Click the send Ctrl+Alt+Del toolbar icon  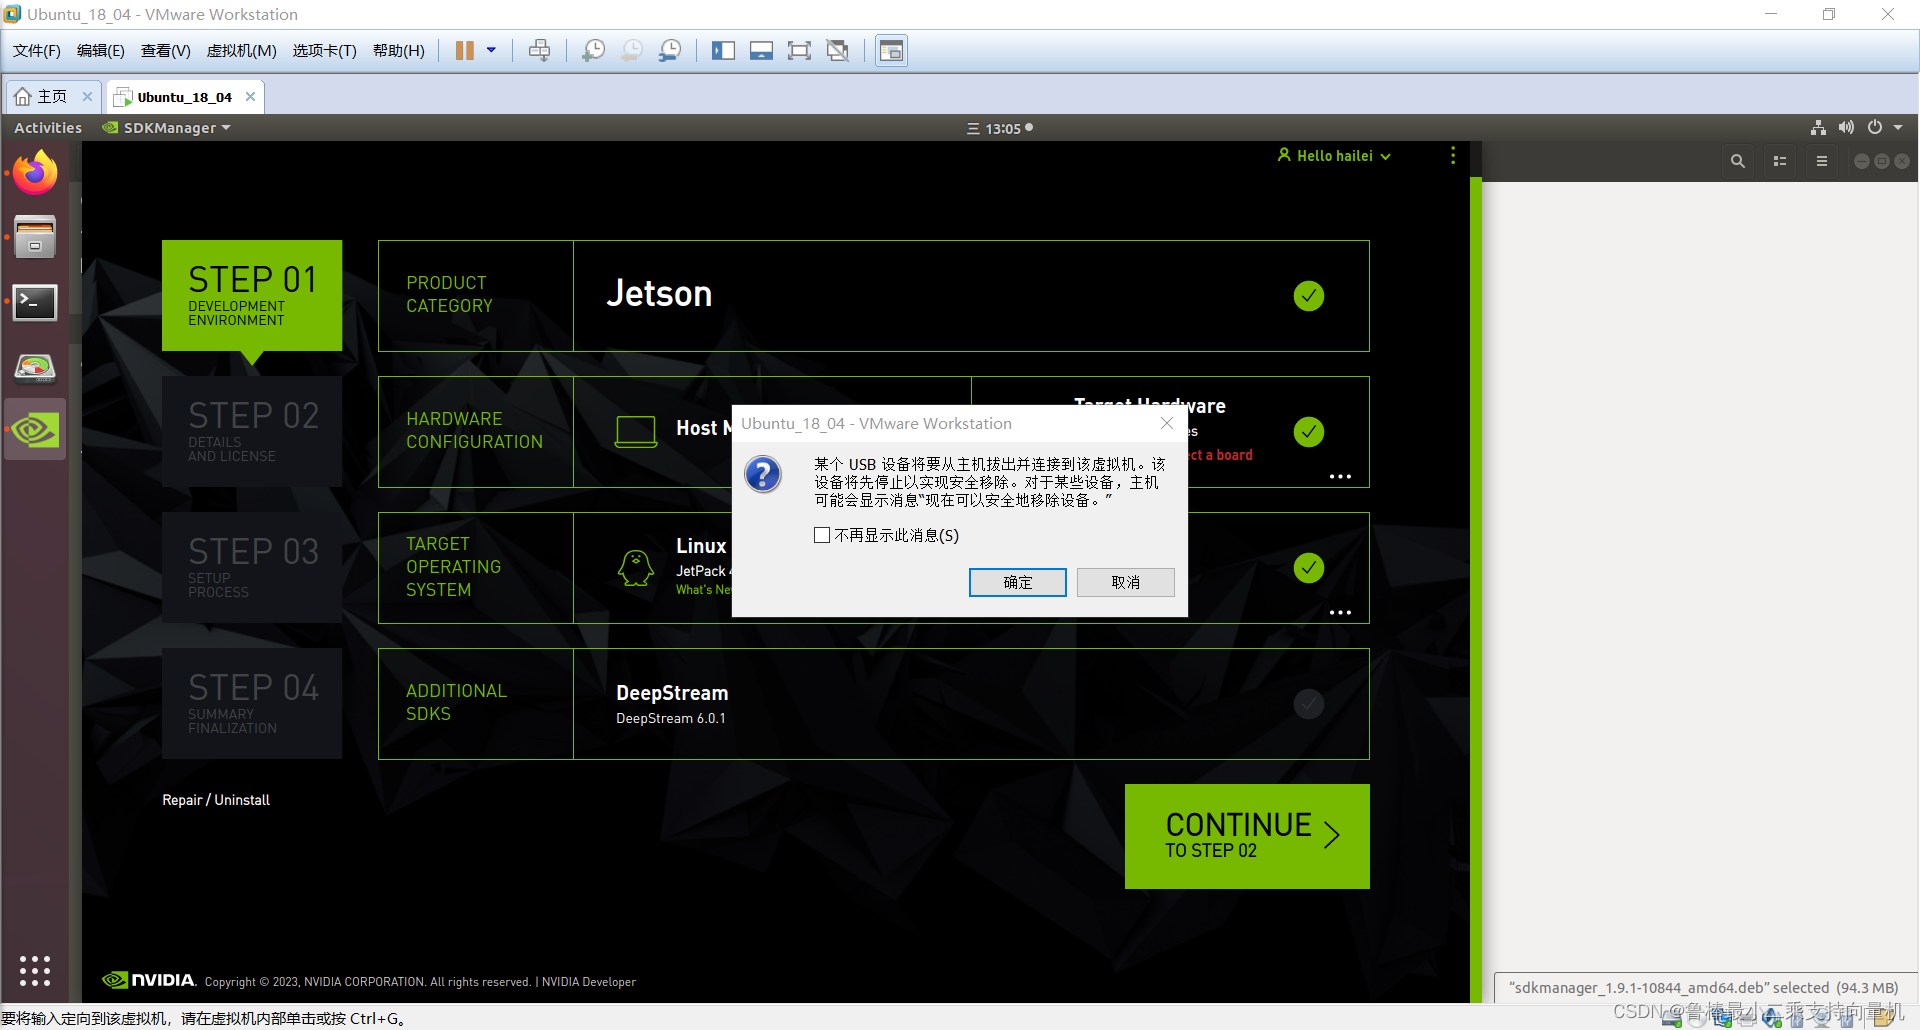pyautogui.click(x=539, y=51)
